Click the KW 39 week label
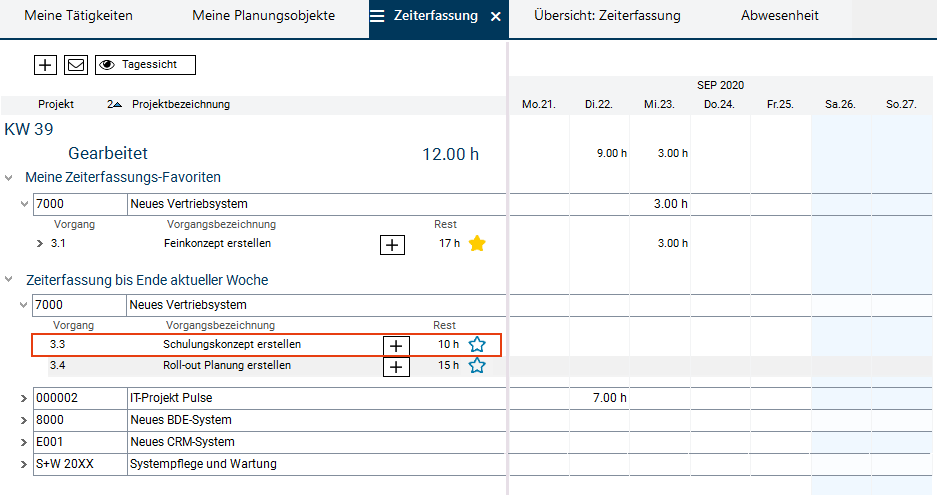The width and height of the screenshot is (939, 495). [29, 129]
